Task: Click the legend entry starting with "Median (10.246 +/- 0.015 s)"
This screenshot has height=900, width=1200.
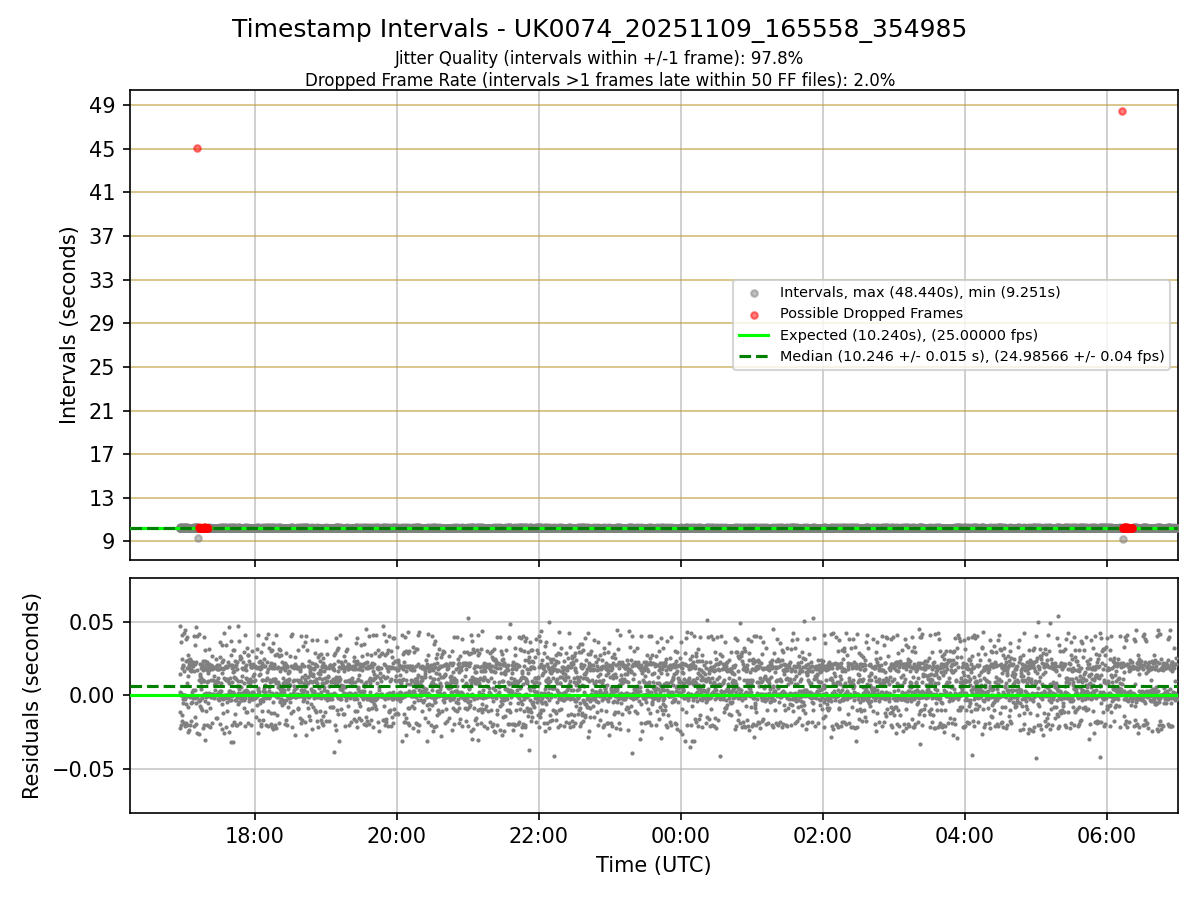Action: (972, 355)
